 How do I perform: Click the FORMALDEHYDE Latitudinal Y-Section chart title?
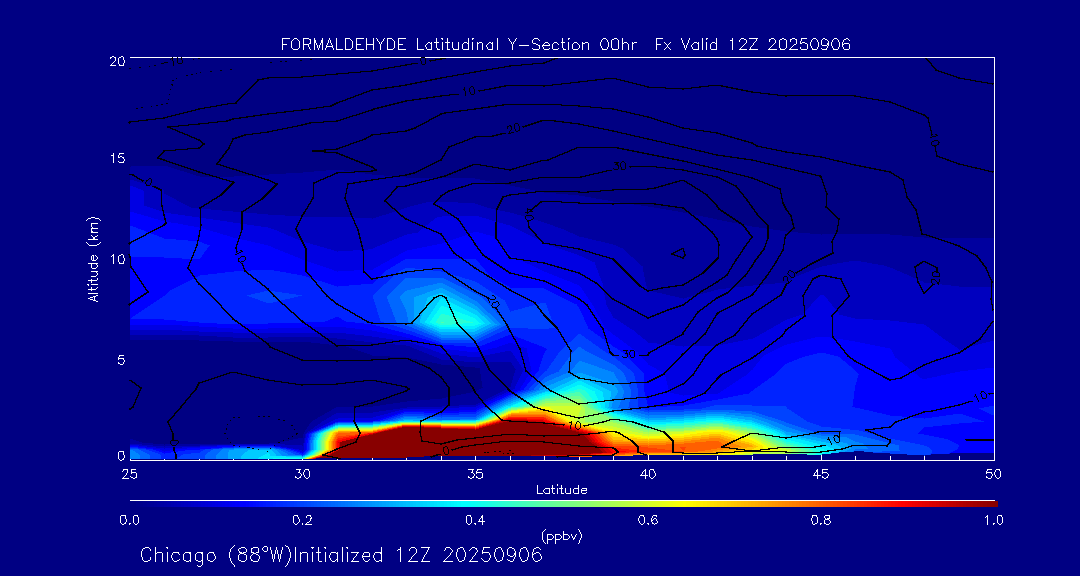[565, 45]
